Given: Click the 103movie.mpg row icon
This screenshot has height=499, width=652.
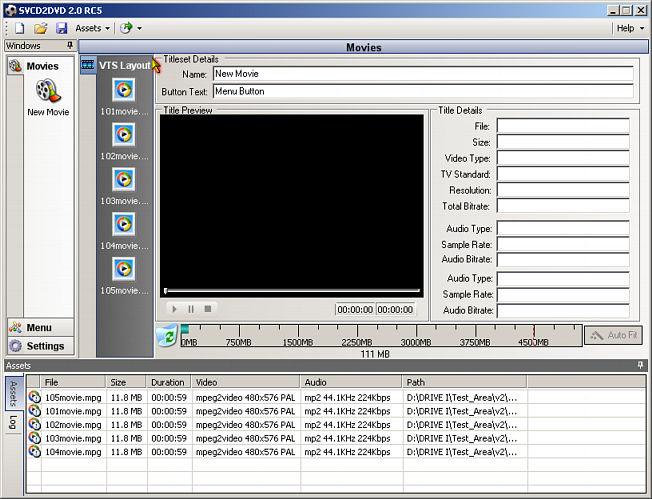Looking at the screenshot, I should (35, 438).
